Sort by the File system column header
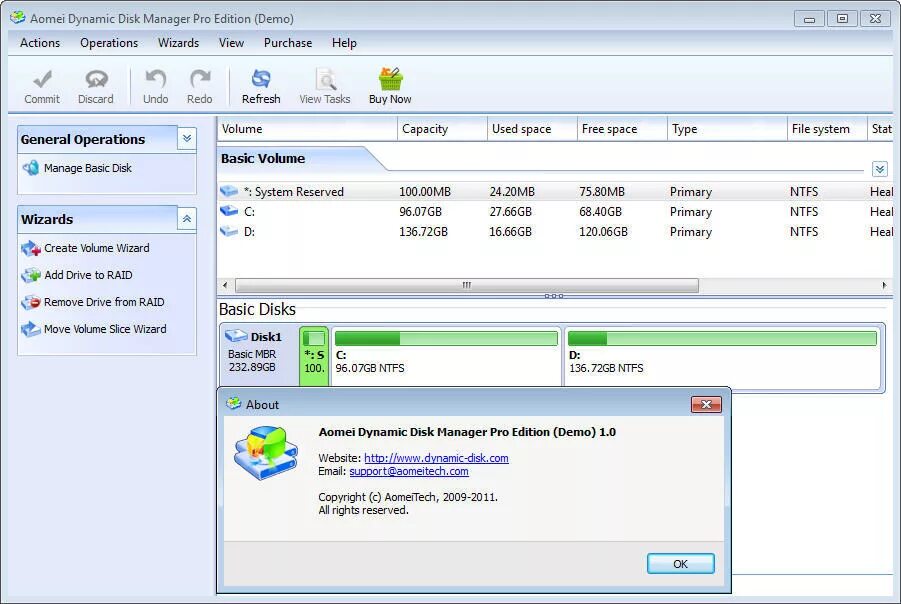Screen dimensions: 901x604 coord(827,129)
